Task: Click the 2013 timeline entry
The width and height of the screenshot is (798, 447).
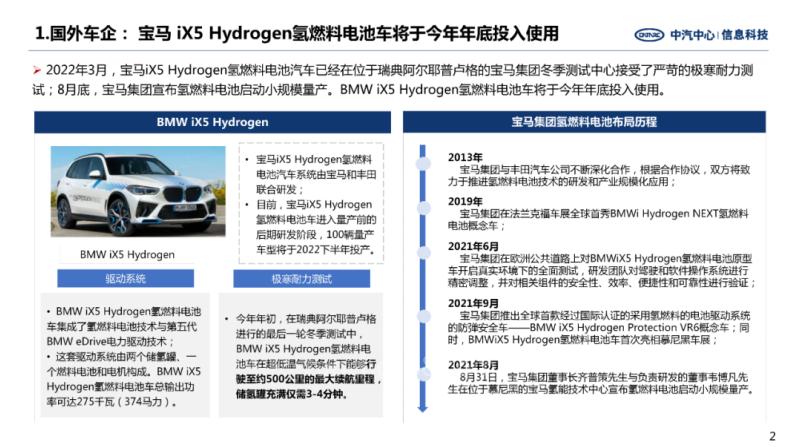Action: click(465, 158)
